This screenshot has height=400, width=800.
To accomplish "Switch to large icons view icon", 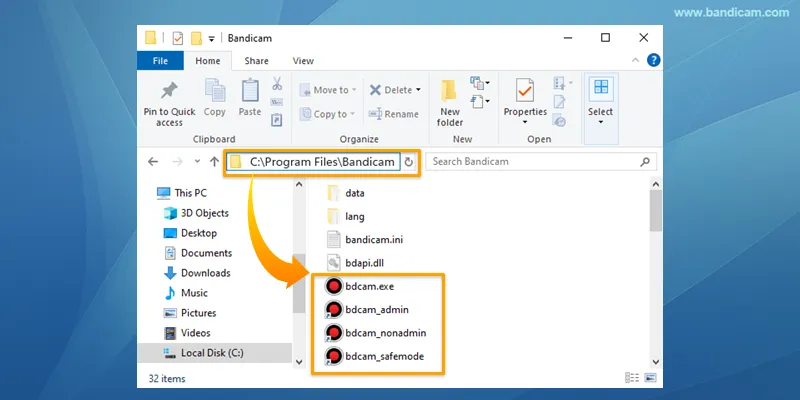I will tap(650, 378).
